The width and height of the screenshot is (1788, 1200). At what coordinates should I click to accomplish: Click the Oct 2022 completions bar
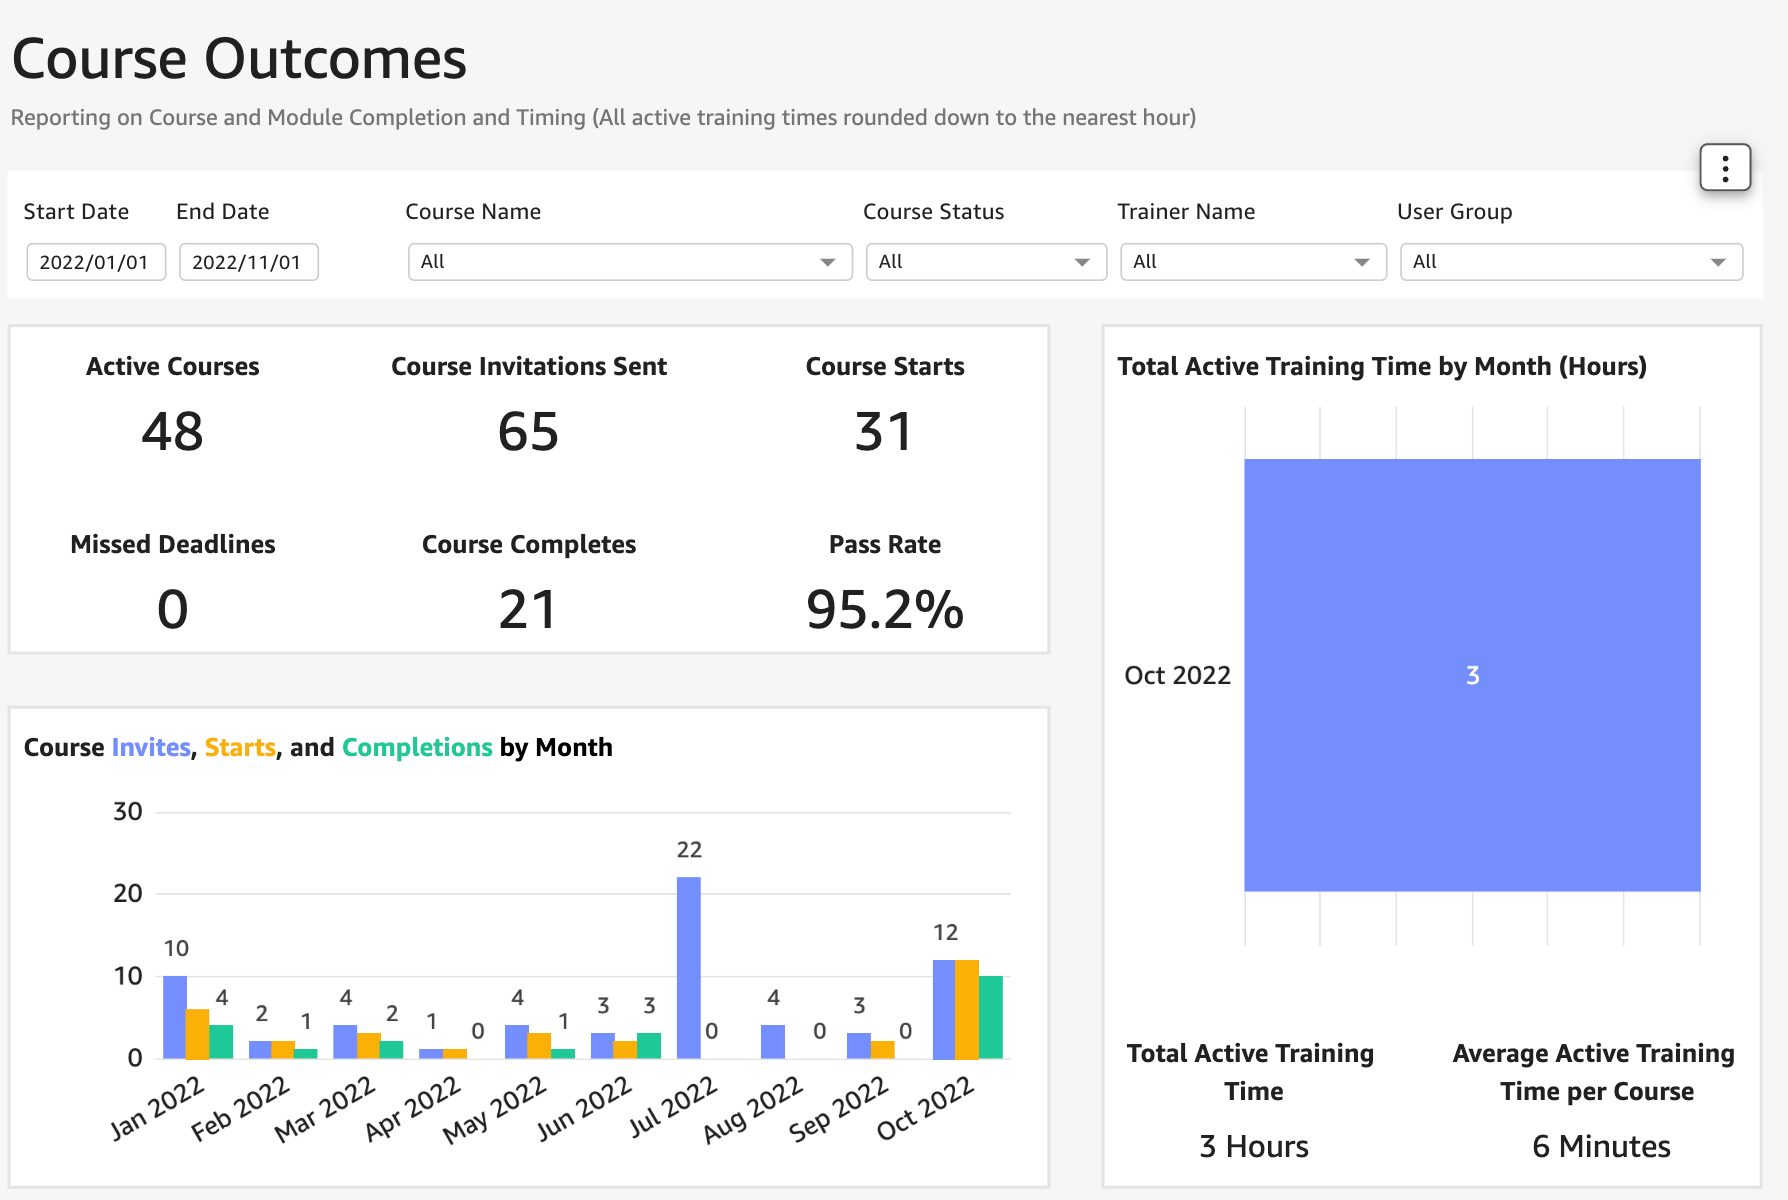tap(990, 1015)
